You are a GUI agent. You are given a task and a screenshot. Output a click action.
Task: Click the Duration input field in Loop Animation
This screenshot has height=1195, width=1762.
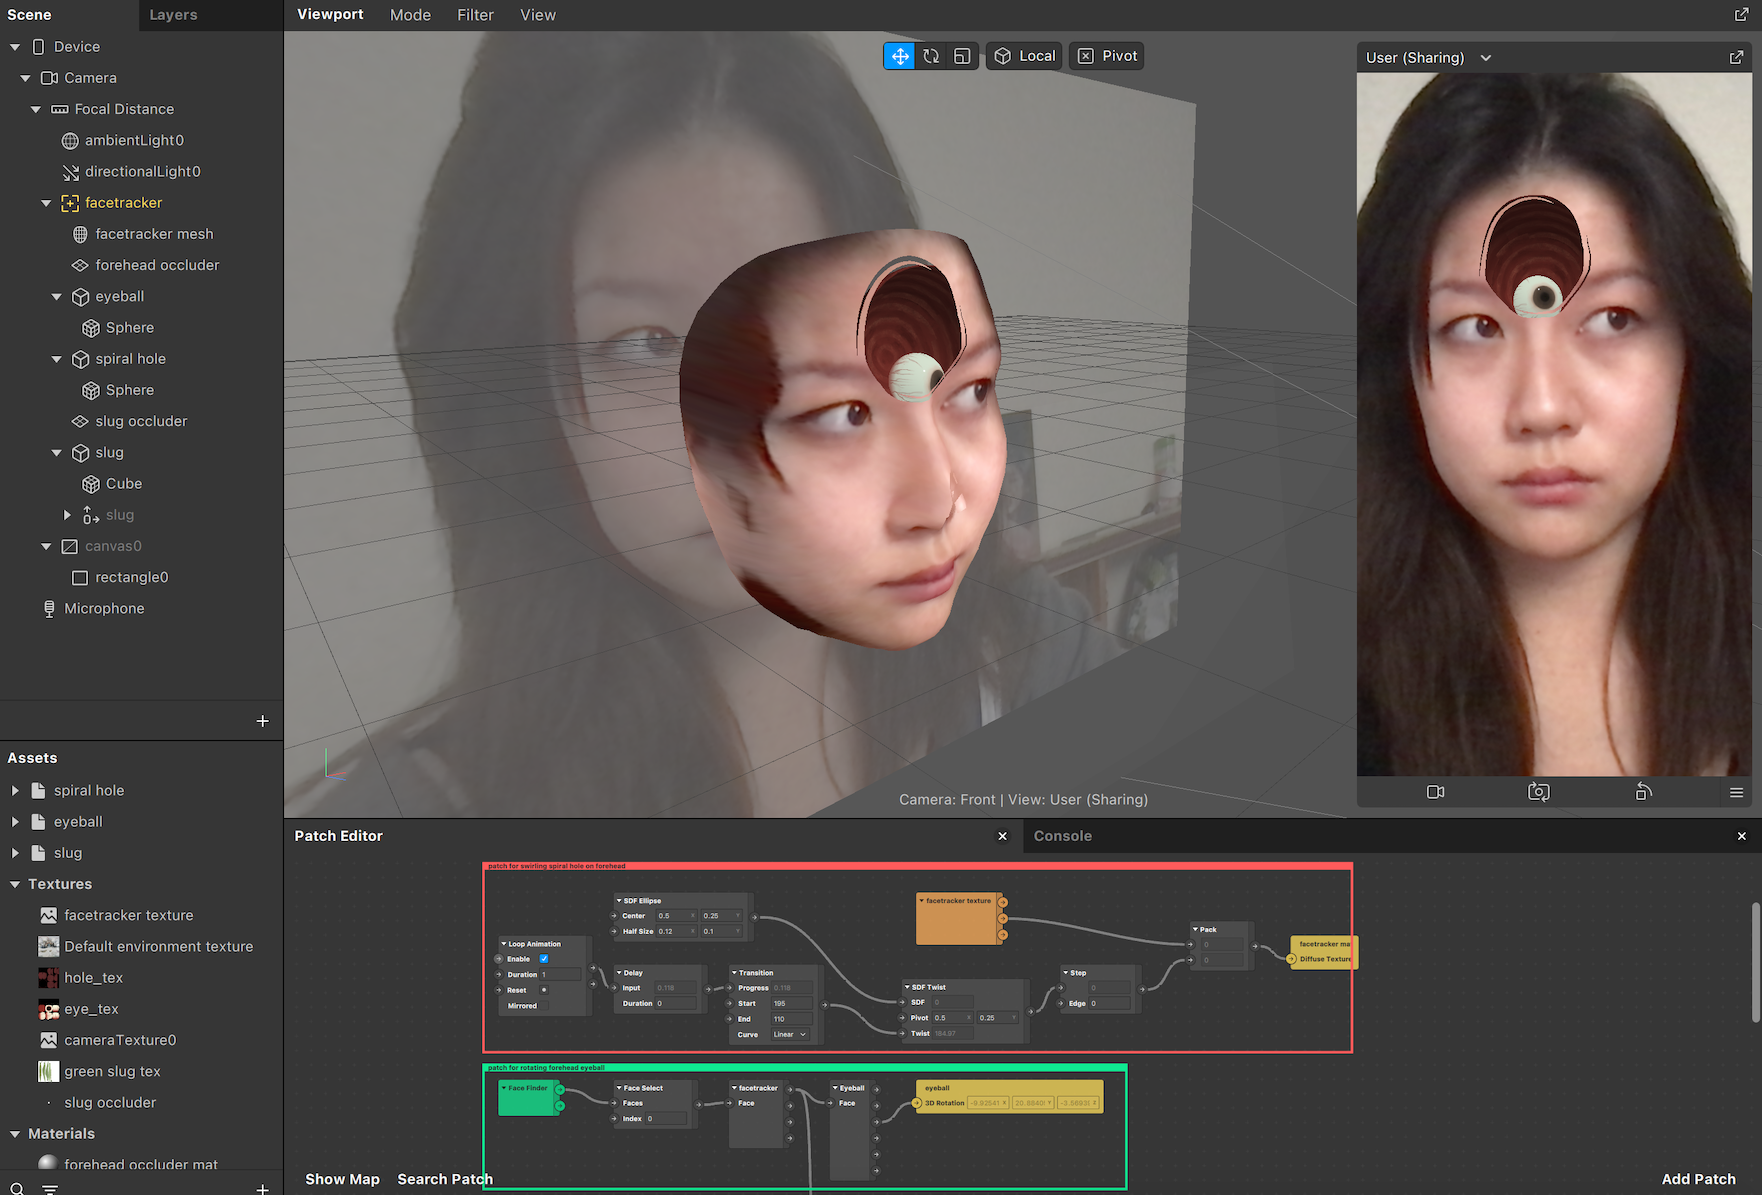click(560, 974)
